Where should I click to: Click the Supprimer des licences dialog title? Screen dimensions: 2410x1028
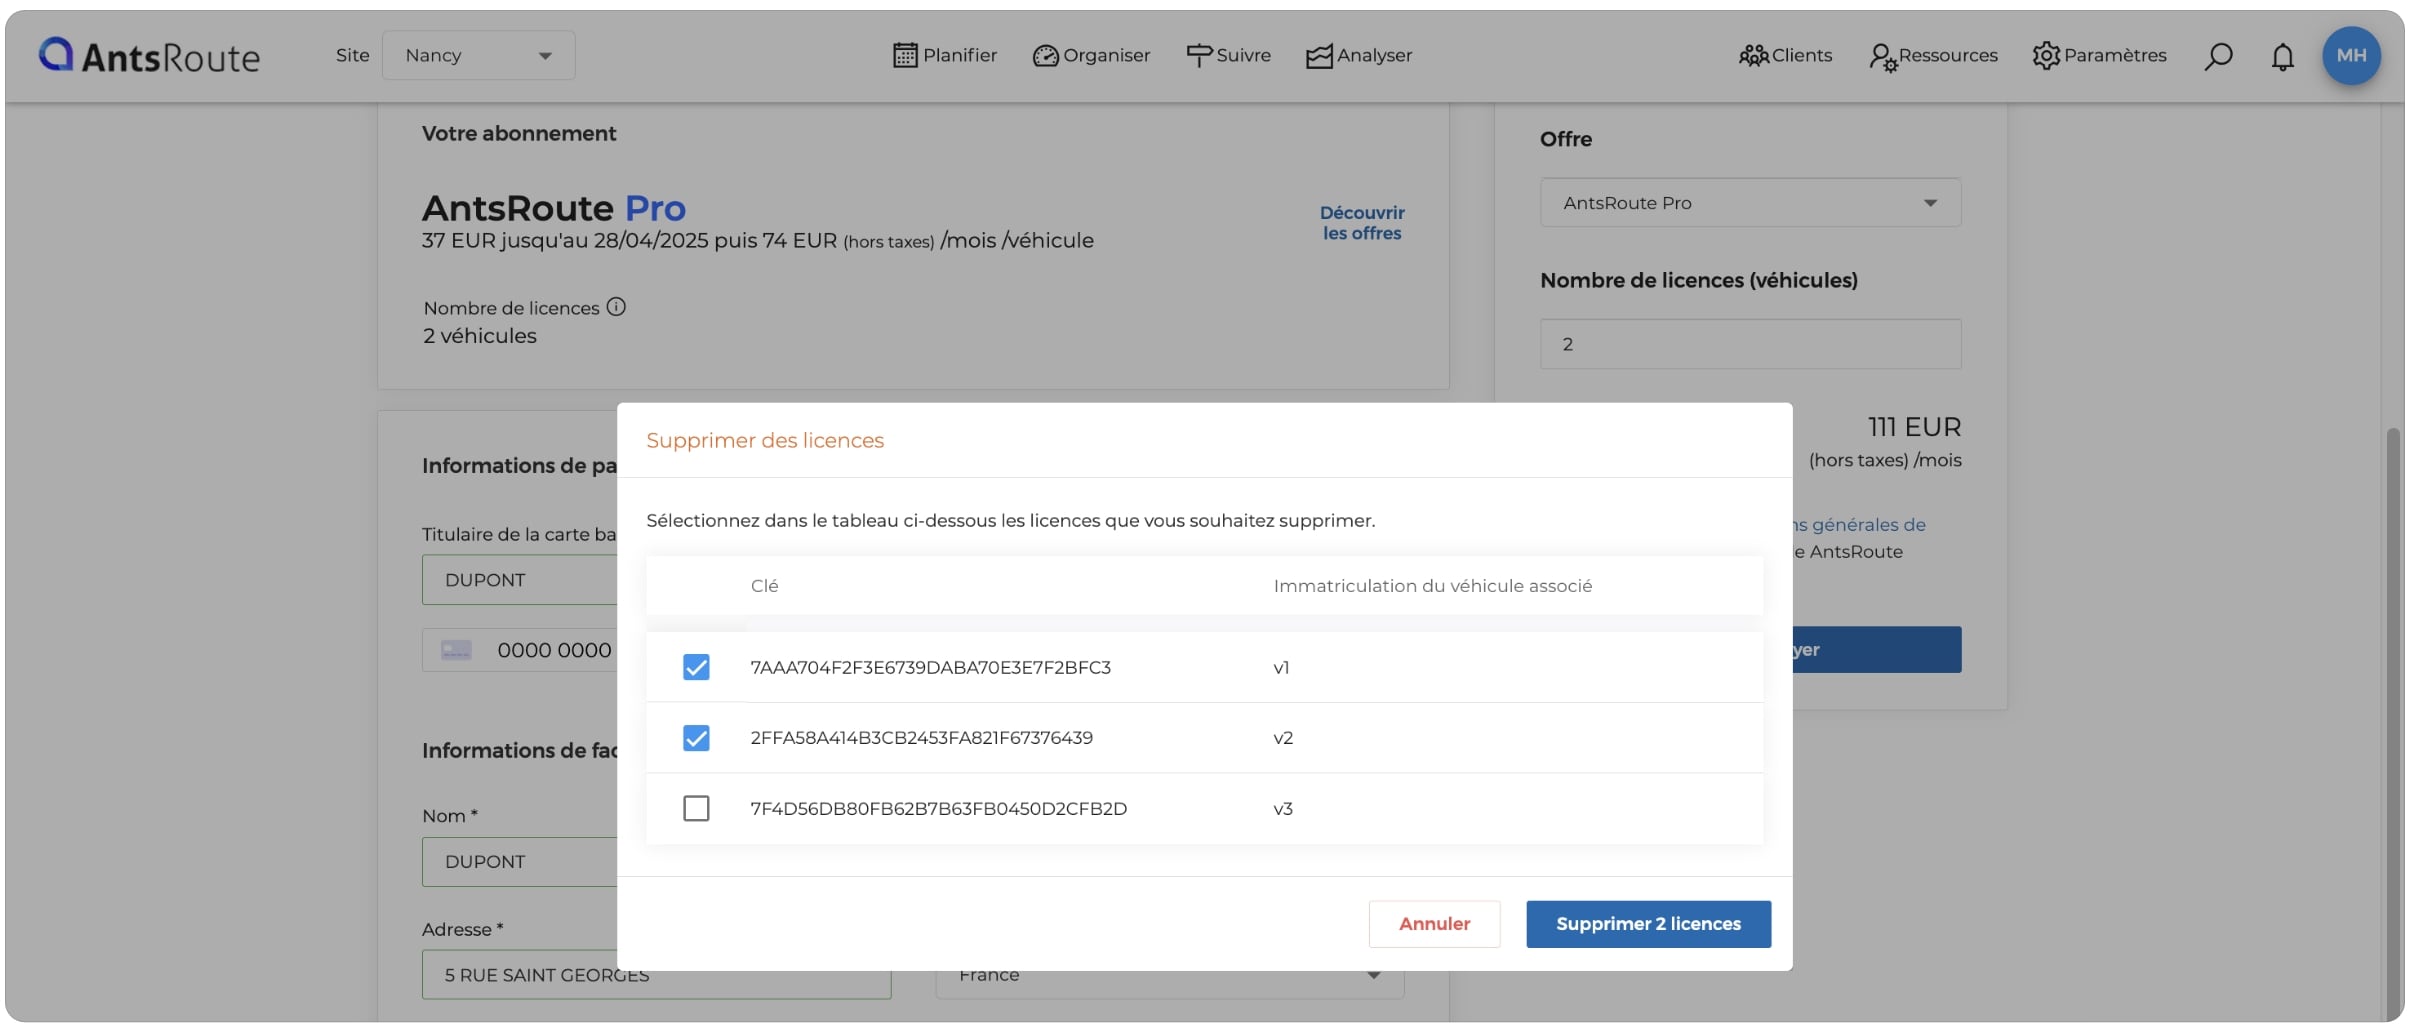[765, 441]
